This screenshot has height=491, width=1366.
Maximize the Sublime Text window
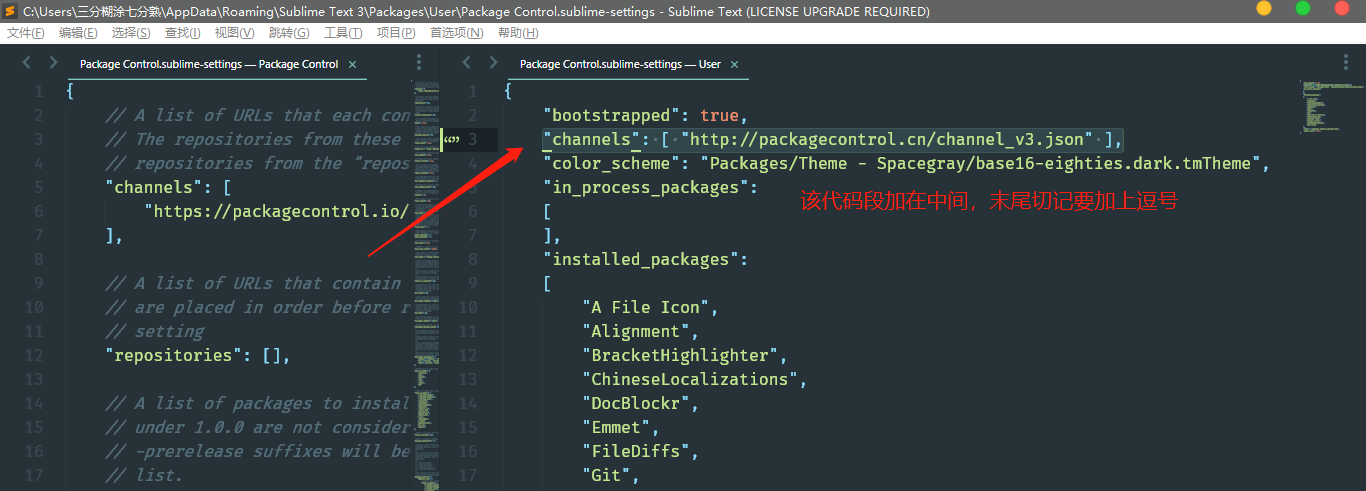click(1303, 8)
